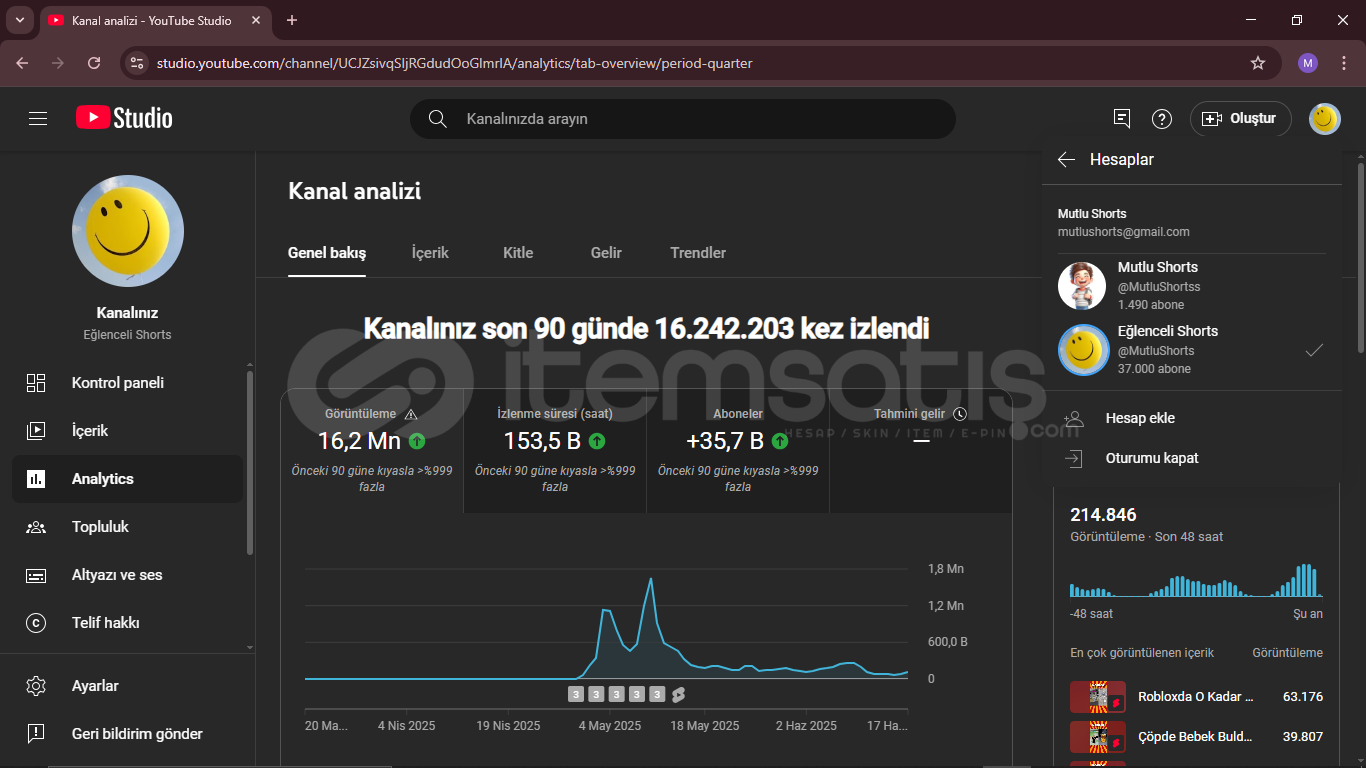Select Analytics in the sidebar
Image resolution: width=1366 pixels, height=768 pixels.
coord(128,479)
